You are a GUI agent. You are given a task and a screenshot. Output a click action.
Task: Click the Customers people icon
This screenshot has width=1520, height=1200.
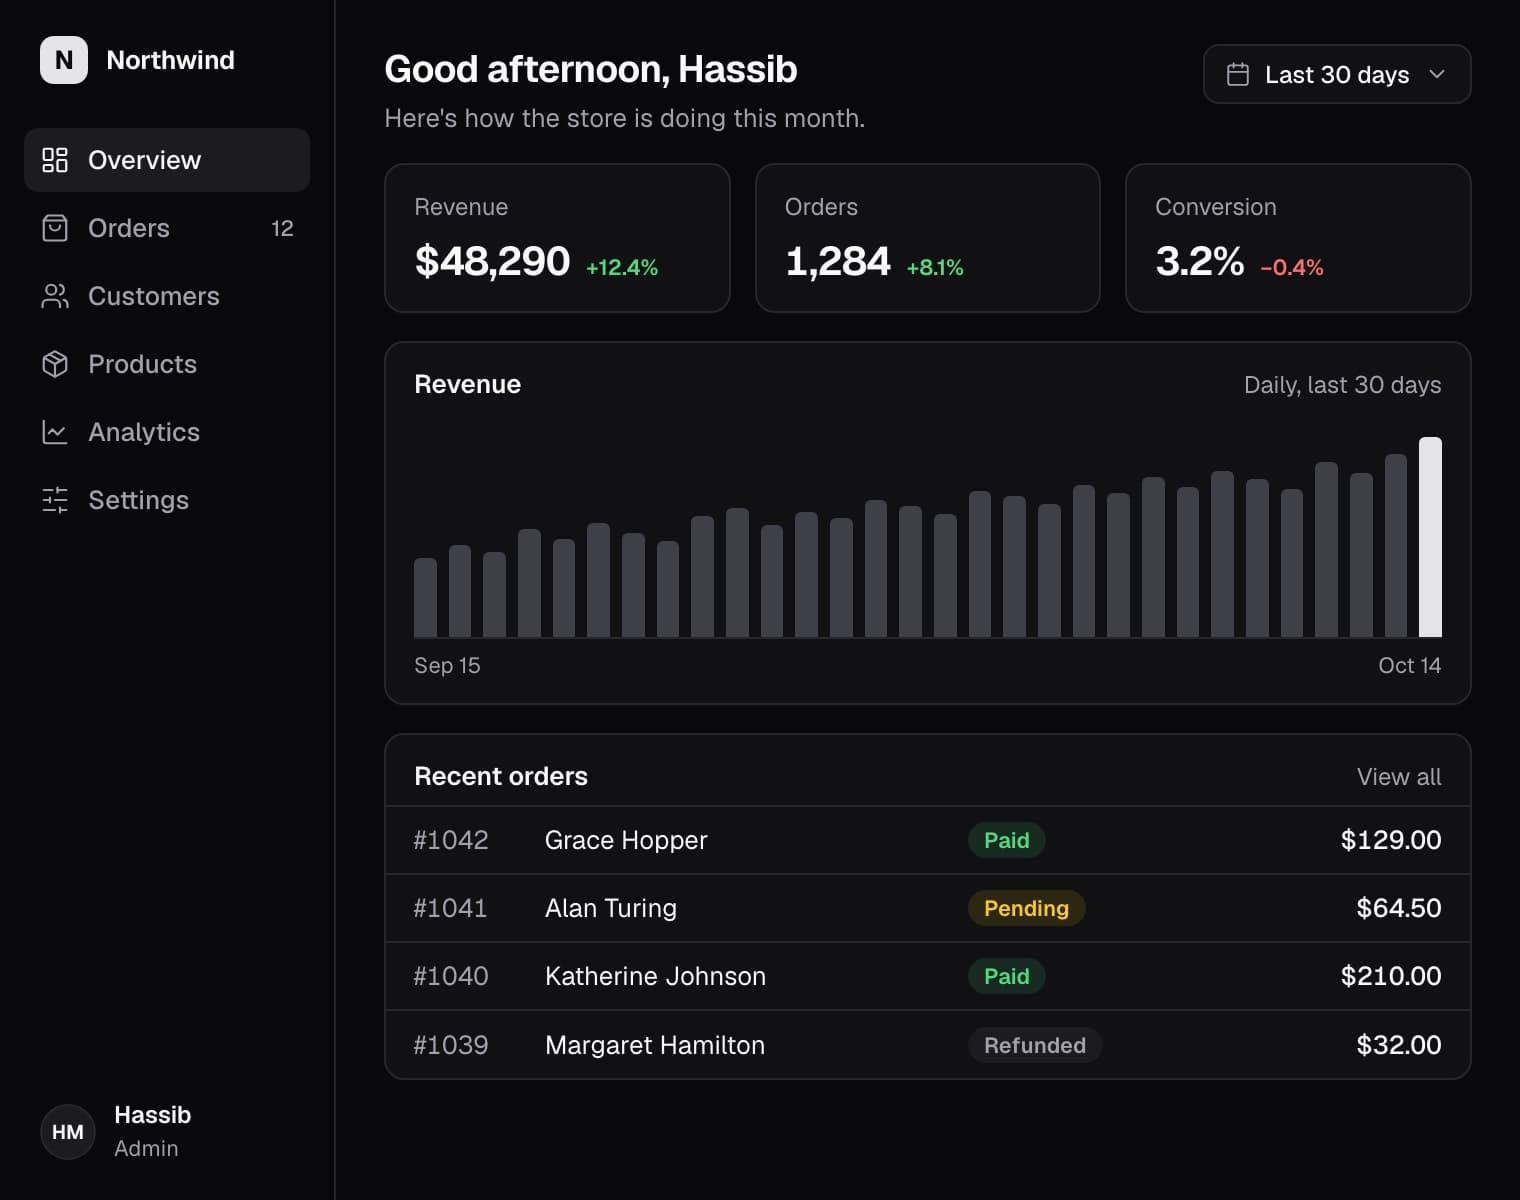(x=55, y=296)
